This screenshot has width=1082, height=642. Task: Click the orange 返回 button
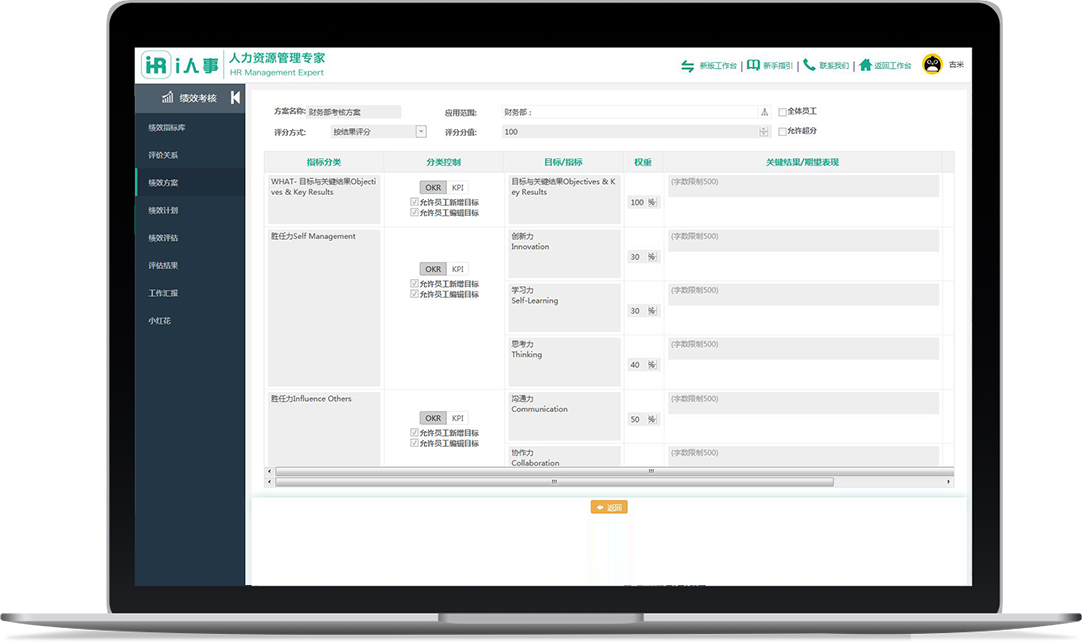[609, 507]
